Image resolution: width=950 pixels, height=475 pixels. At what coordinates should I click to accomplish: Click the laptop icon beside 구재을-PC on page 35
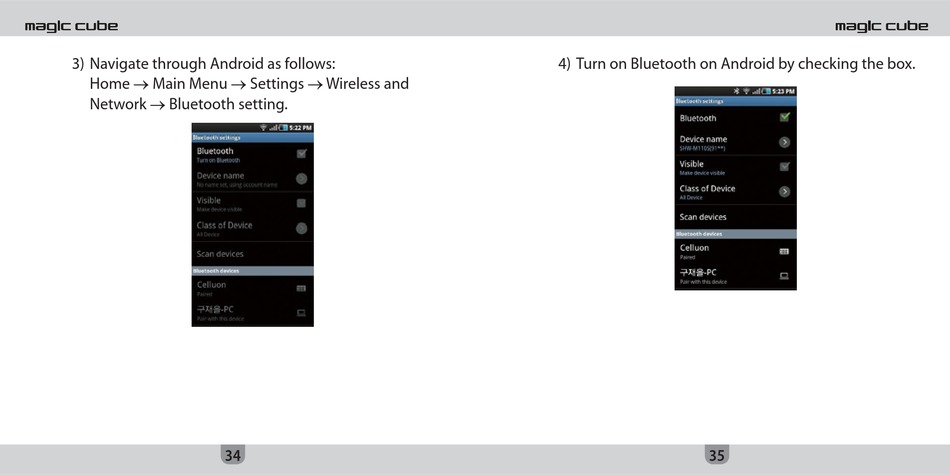(784, 276)
